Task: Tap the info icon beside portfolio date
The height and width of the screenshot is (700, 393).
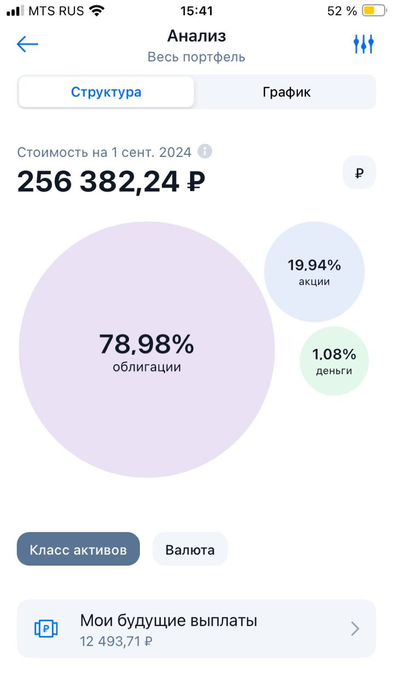Action: [205, 152]
